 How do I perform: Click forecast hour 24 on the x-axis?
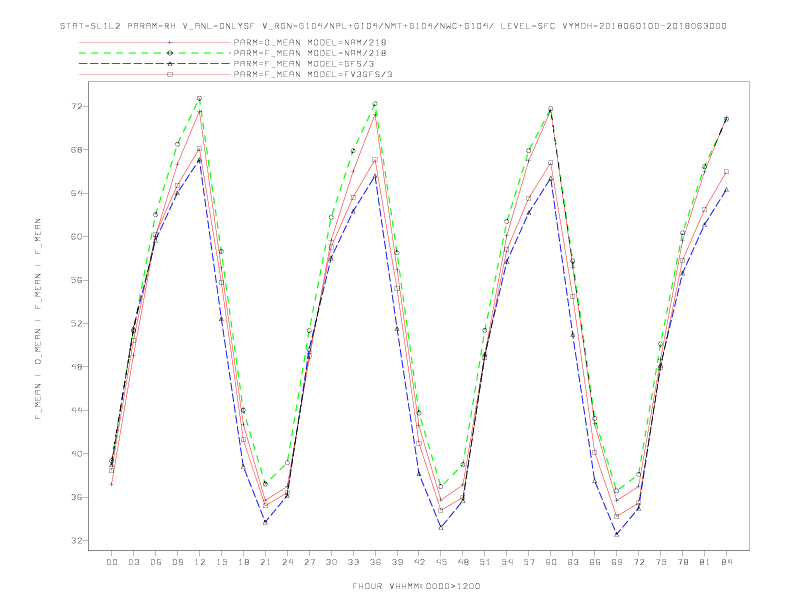pos(287,562)
